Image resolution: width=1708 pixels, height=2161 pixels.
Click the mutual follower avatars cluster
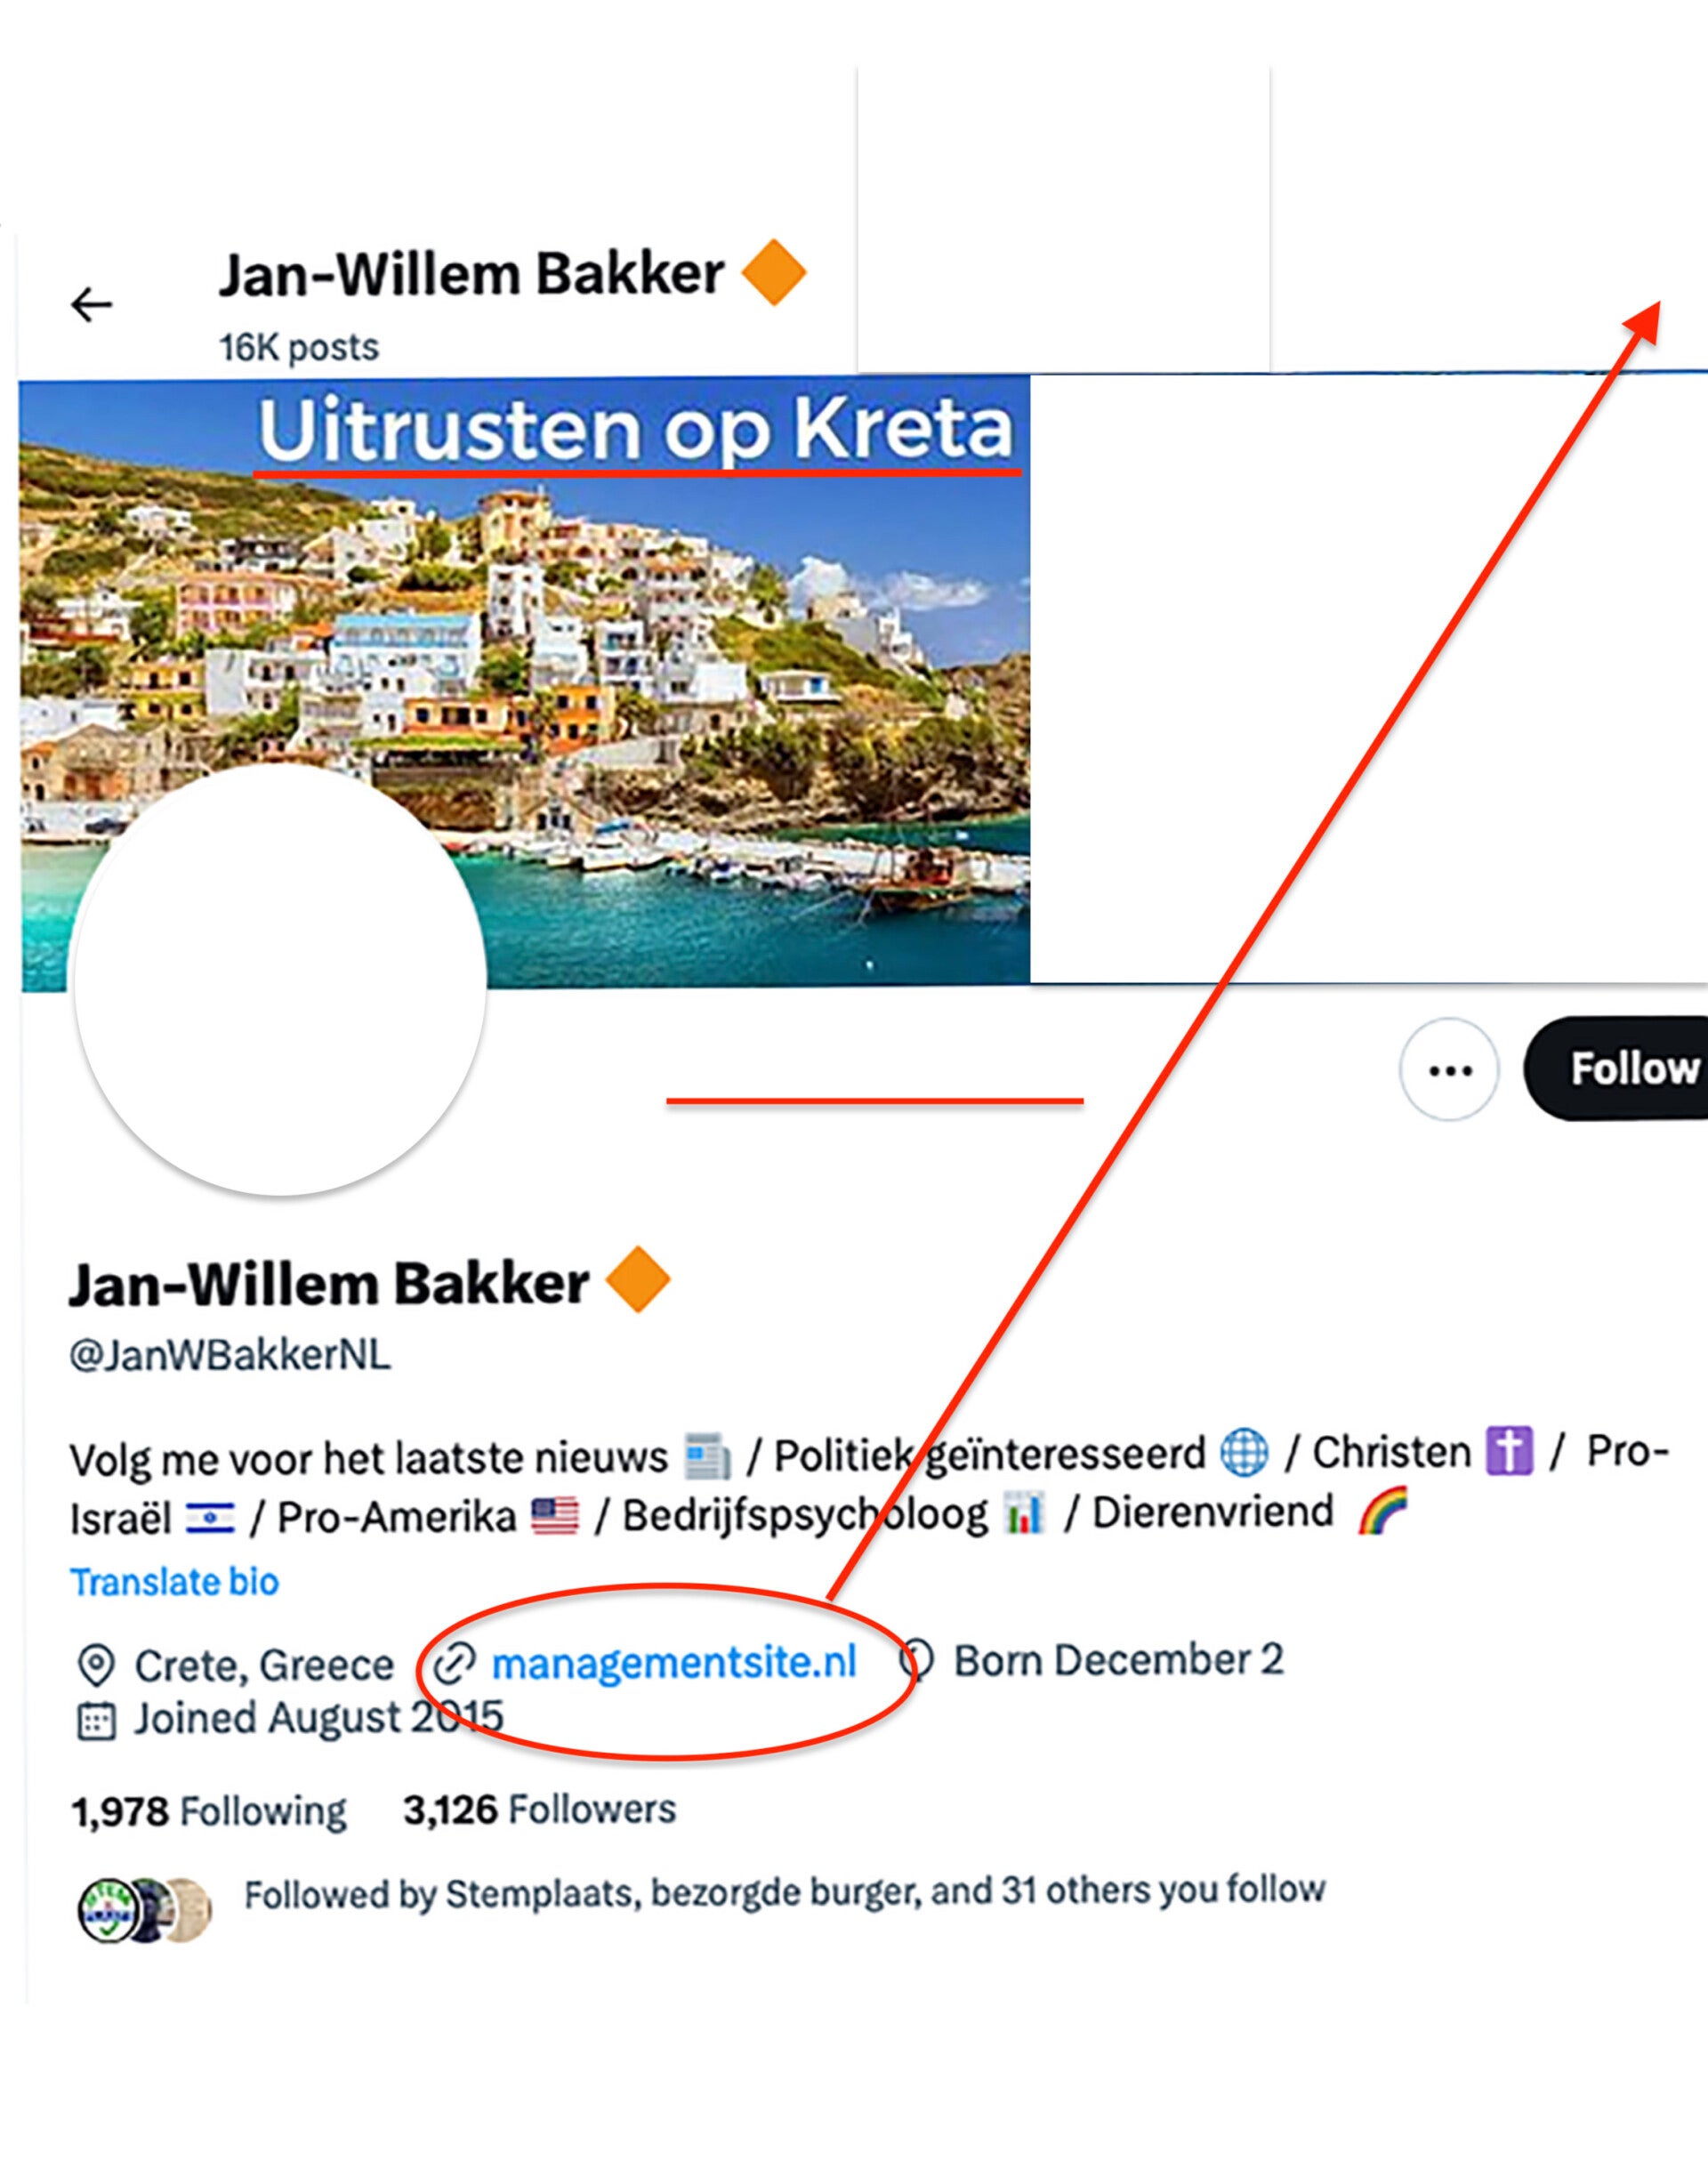pyautogui.click(x=145, y=1908)
